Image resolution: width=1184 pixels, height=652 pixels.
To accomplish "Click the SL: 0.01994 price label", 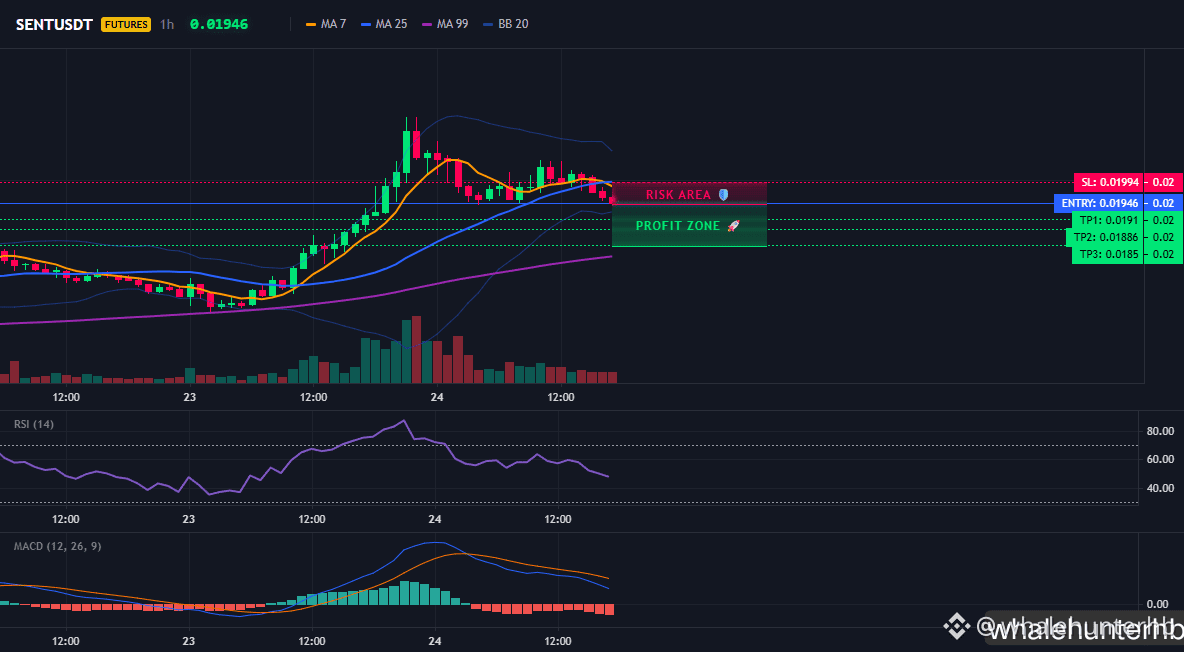I will pyautogui.click(x=1108, y=182).
